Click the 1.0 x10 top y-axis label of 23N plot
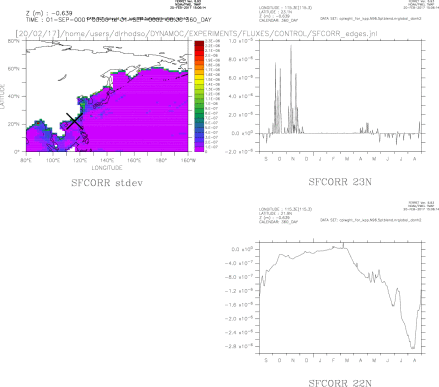This screenshot has height=387, width=439. click(x=242, y=41)
